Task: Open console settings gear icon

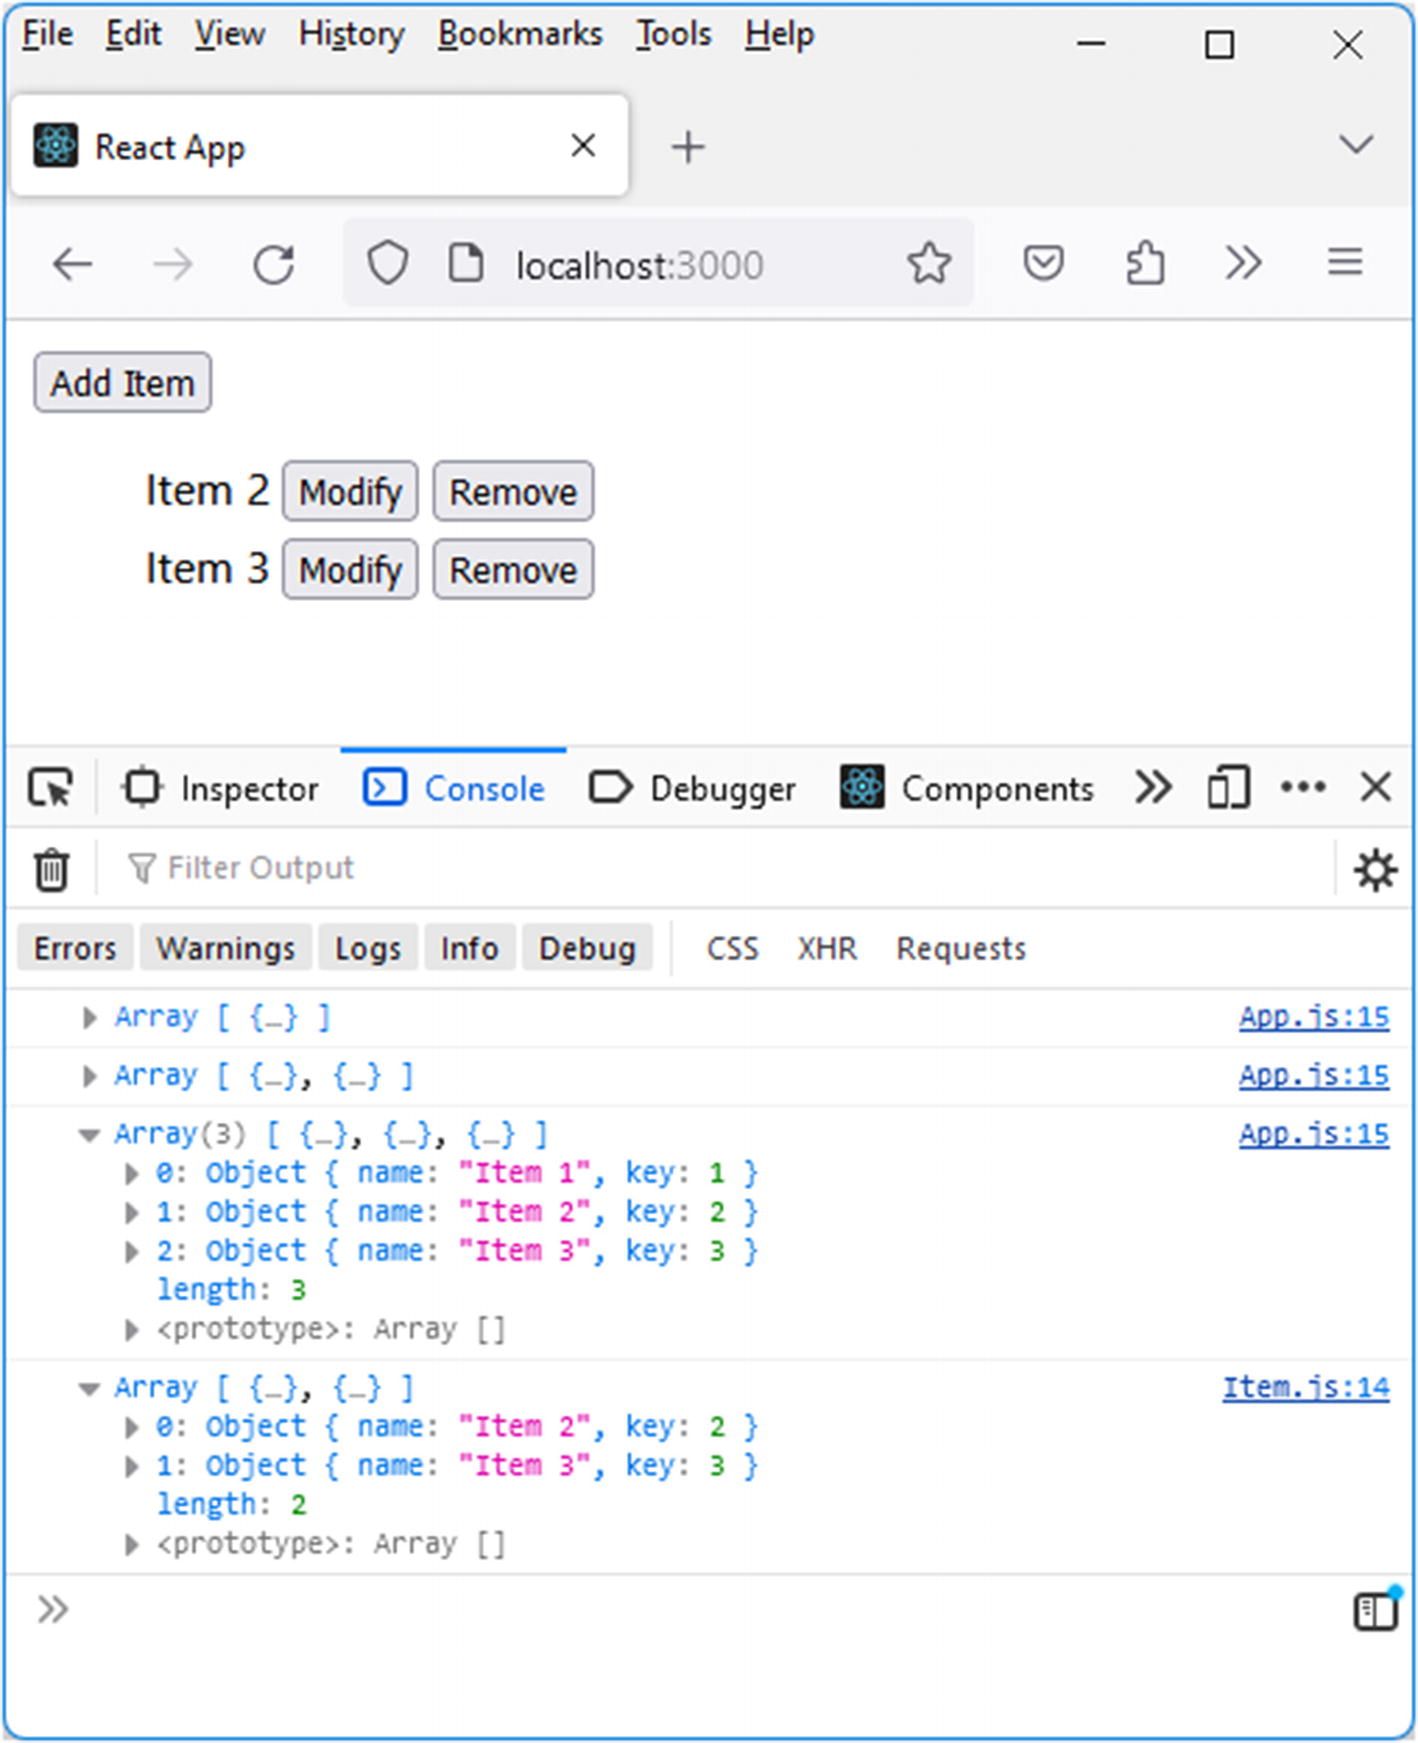Action: pos(1375,869)
